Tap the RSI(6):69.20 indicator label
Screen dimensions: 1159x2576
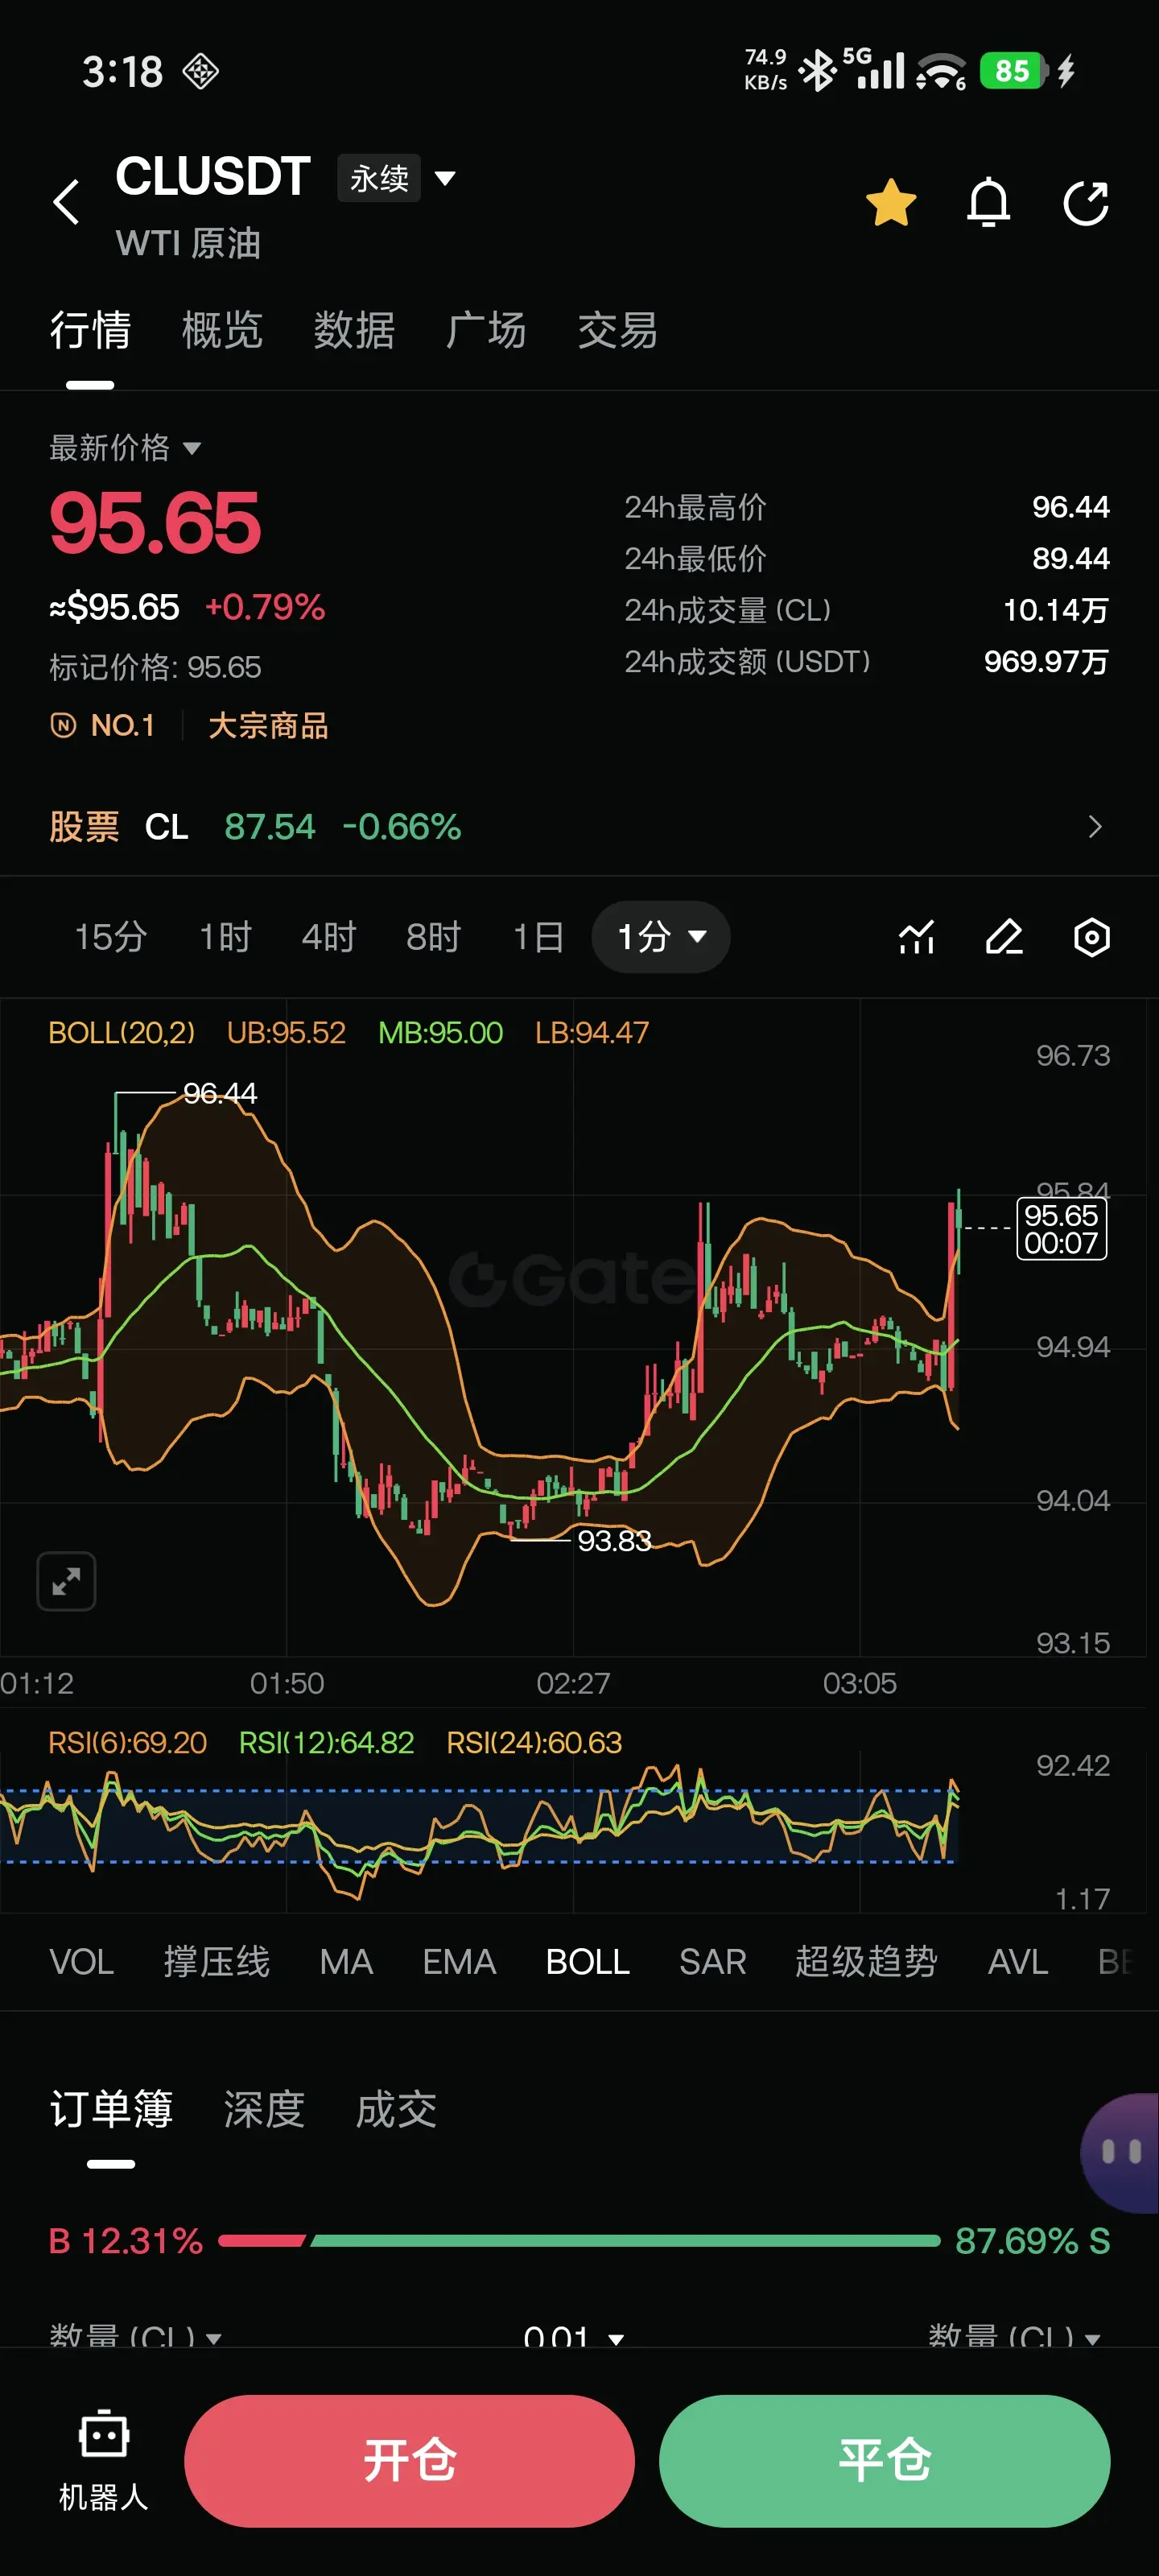coord(128,1742)
